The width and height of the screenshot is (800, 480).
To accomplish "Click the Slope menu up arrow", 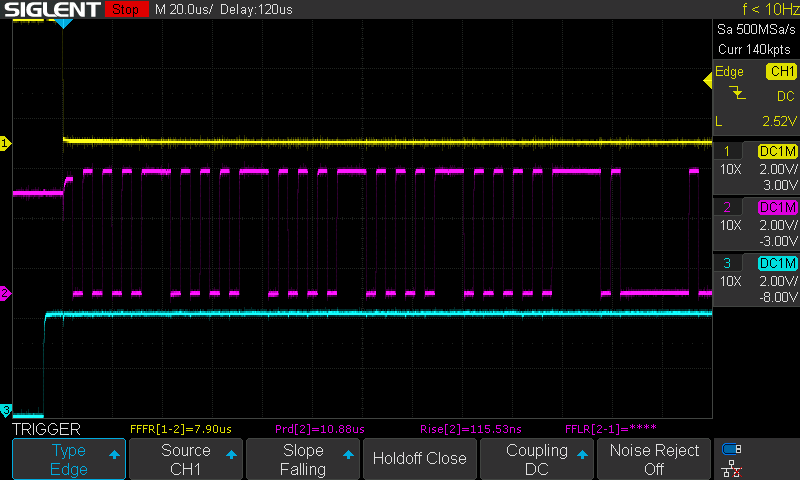I will pos(348,454).
